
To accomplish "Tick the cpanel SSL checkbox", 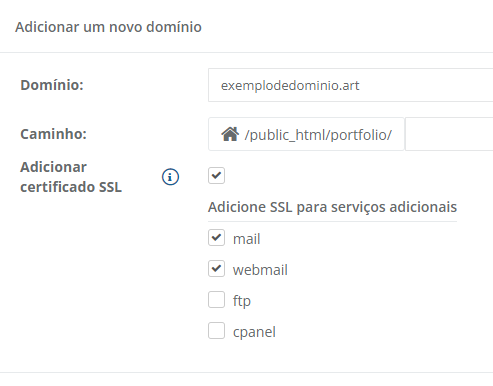I will click(216, 330).
